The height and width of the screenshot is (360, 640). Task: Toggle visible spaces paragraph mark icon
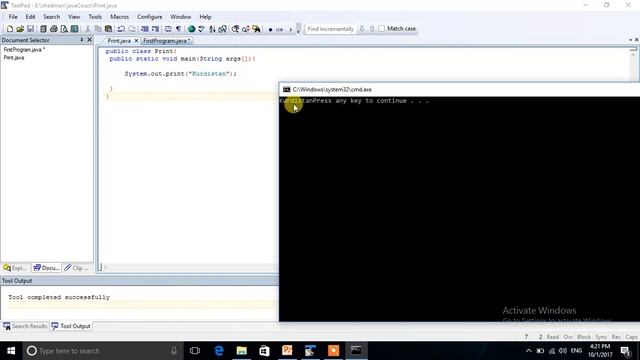[x=178, y=29]
